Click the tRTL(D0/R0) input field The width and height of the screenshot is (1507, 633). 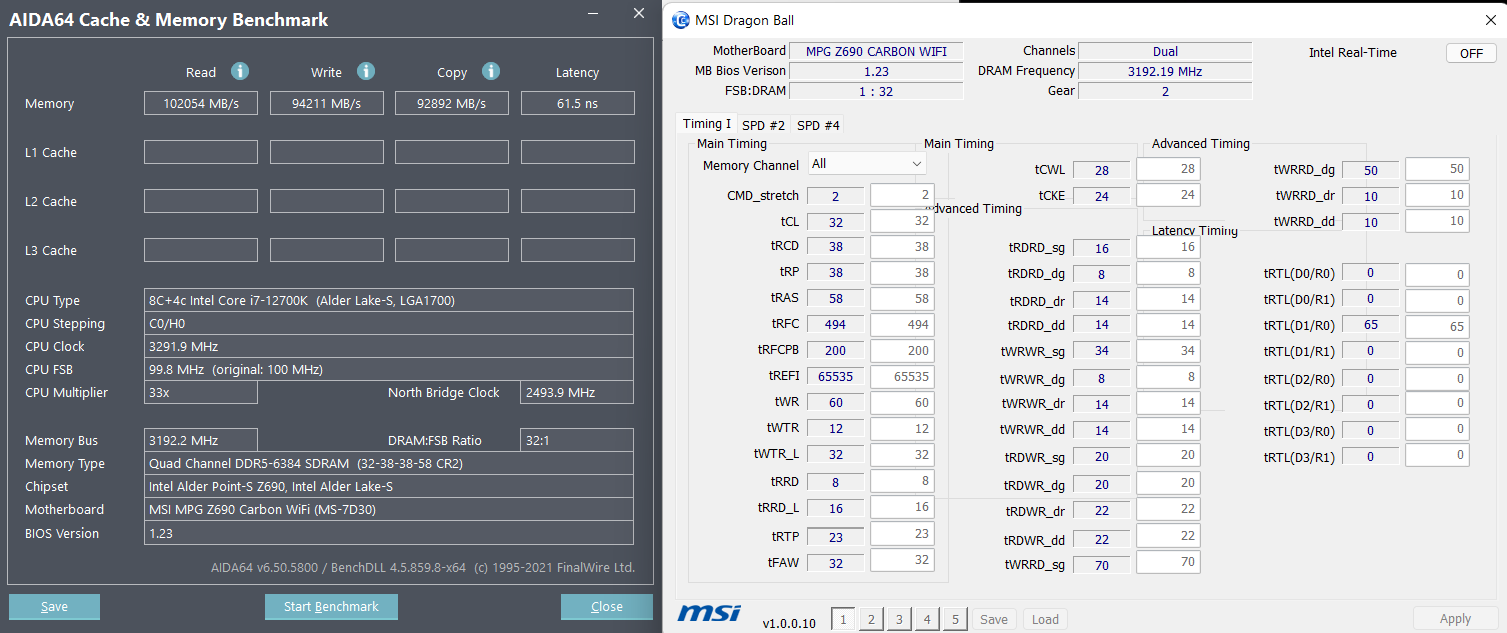1437,274
